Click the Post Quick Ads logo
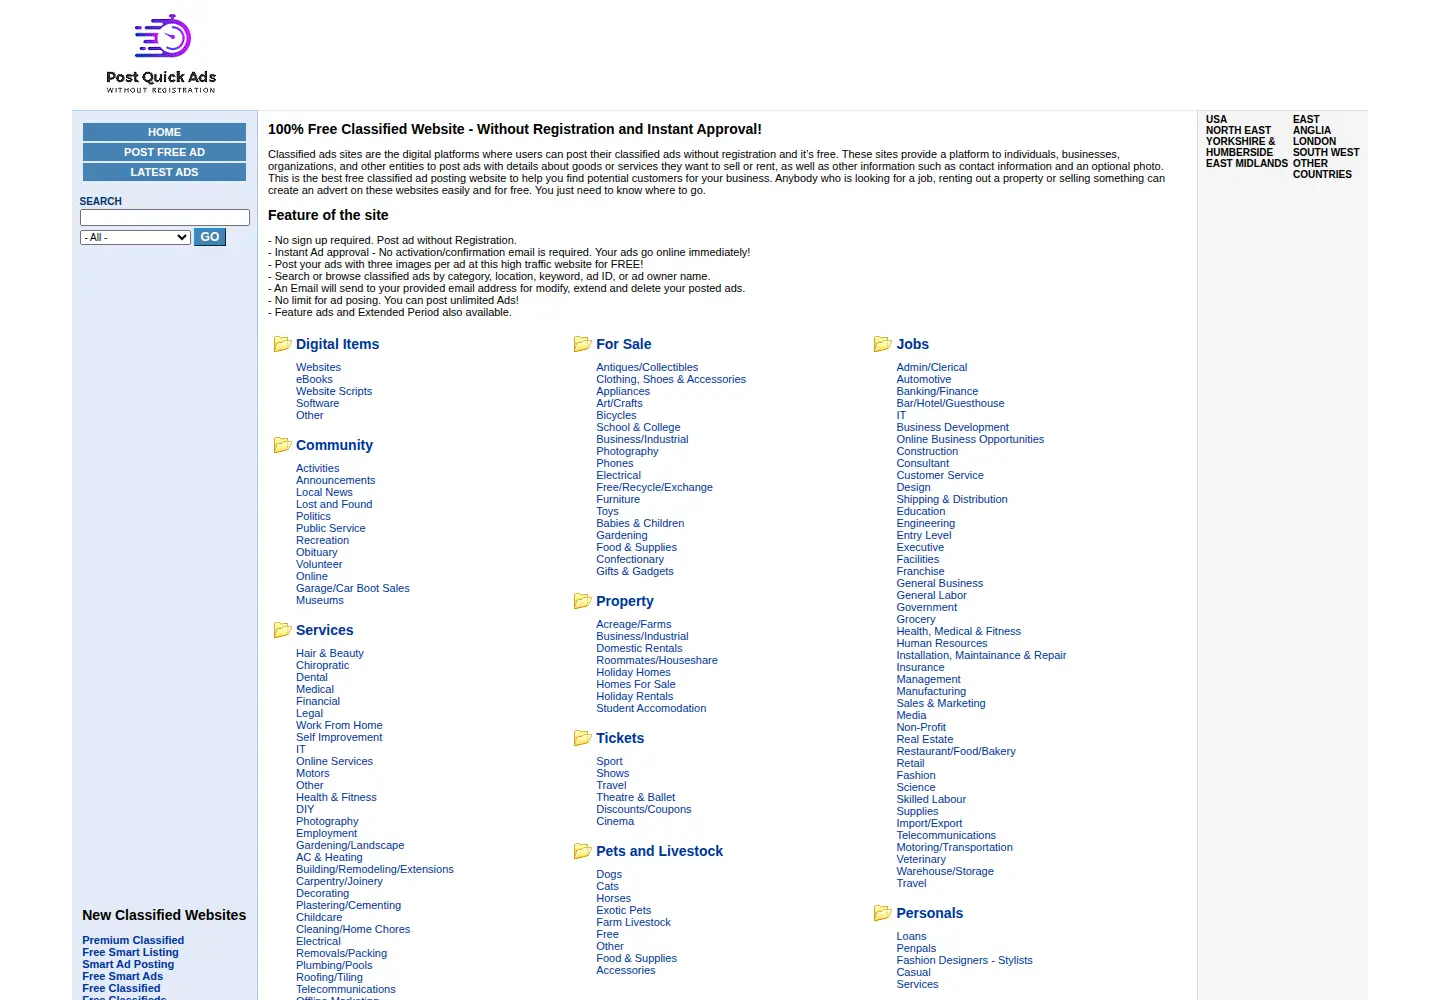This screenshot has height=1000, width=1440. (x=161, y=54)
